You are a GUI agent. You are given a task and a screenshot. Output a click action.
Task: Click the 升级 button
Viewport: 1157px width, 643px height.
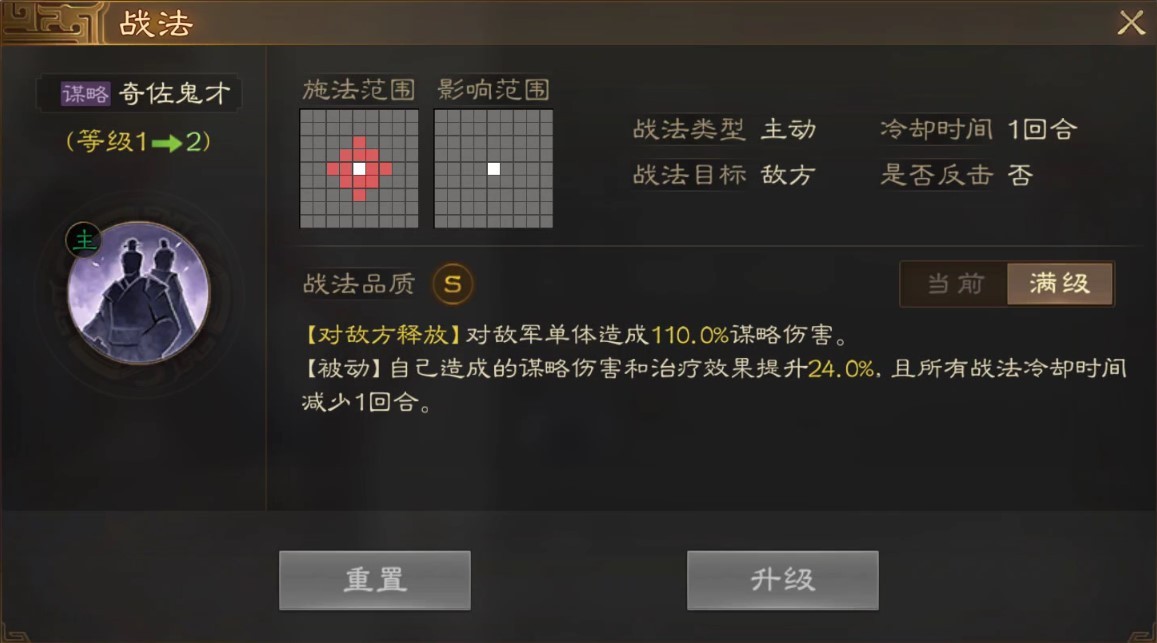[x=782, y=580]
